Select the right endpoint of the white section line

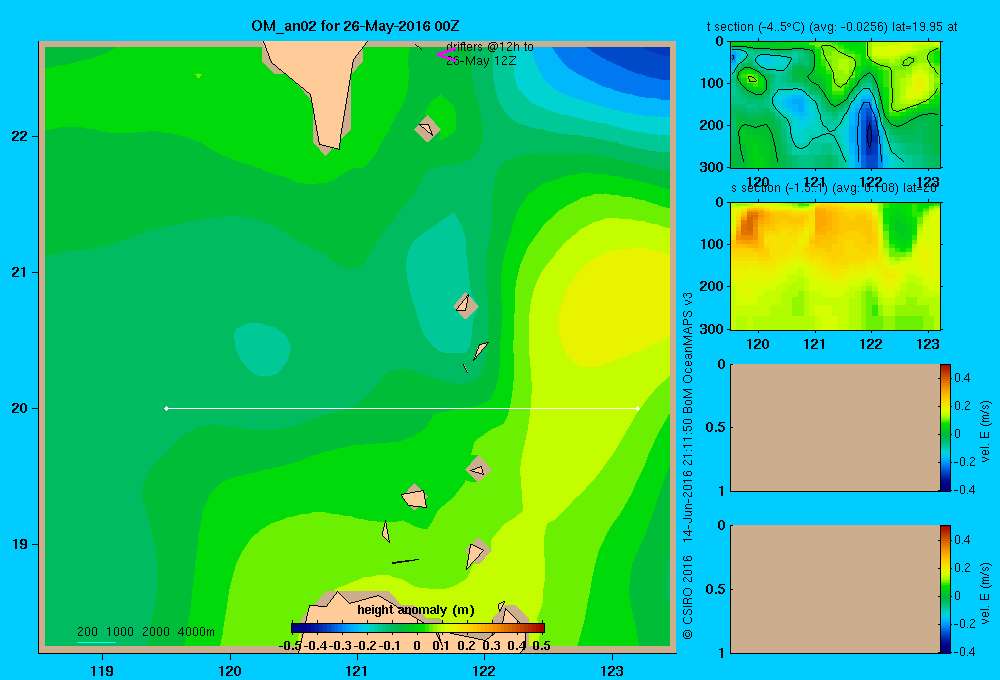tap(638, 408)
